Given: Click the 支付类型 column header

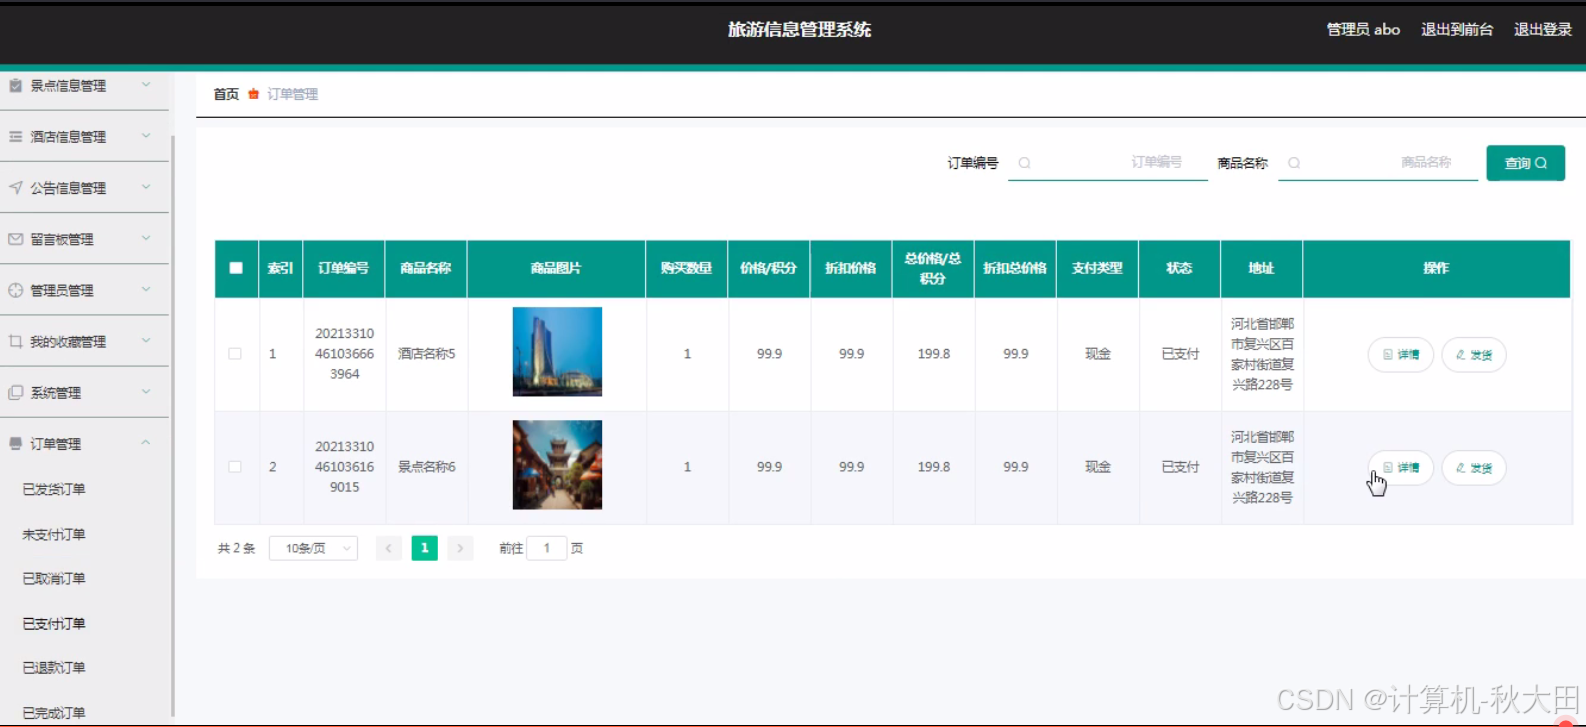Looking at the screenshot, I should point(1097,268).
